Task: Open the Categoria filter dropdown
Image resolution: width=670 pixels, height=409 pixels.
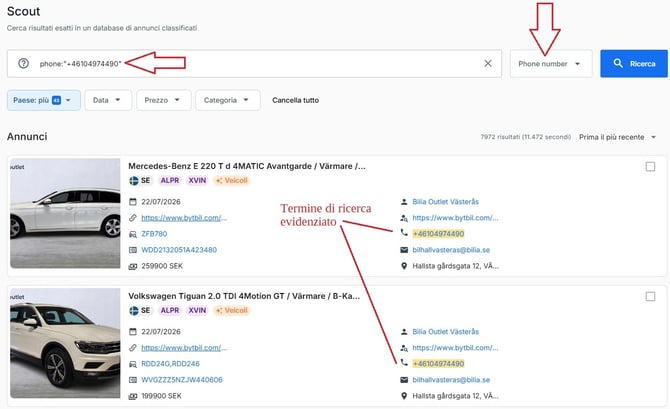Action: [228, 100]
